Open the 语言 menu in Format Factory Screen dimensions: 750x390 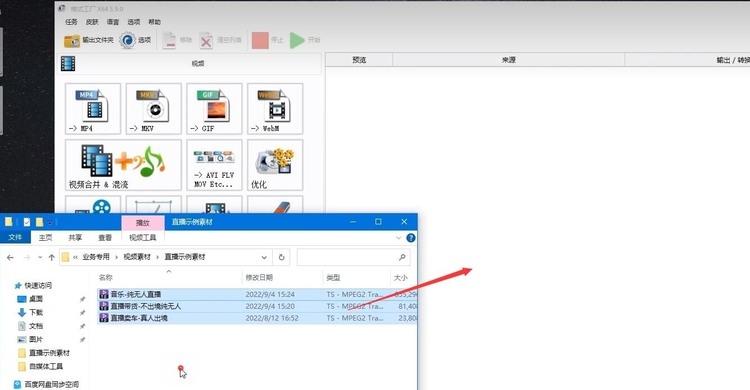tap(113, 22)
